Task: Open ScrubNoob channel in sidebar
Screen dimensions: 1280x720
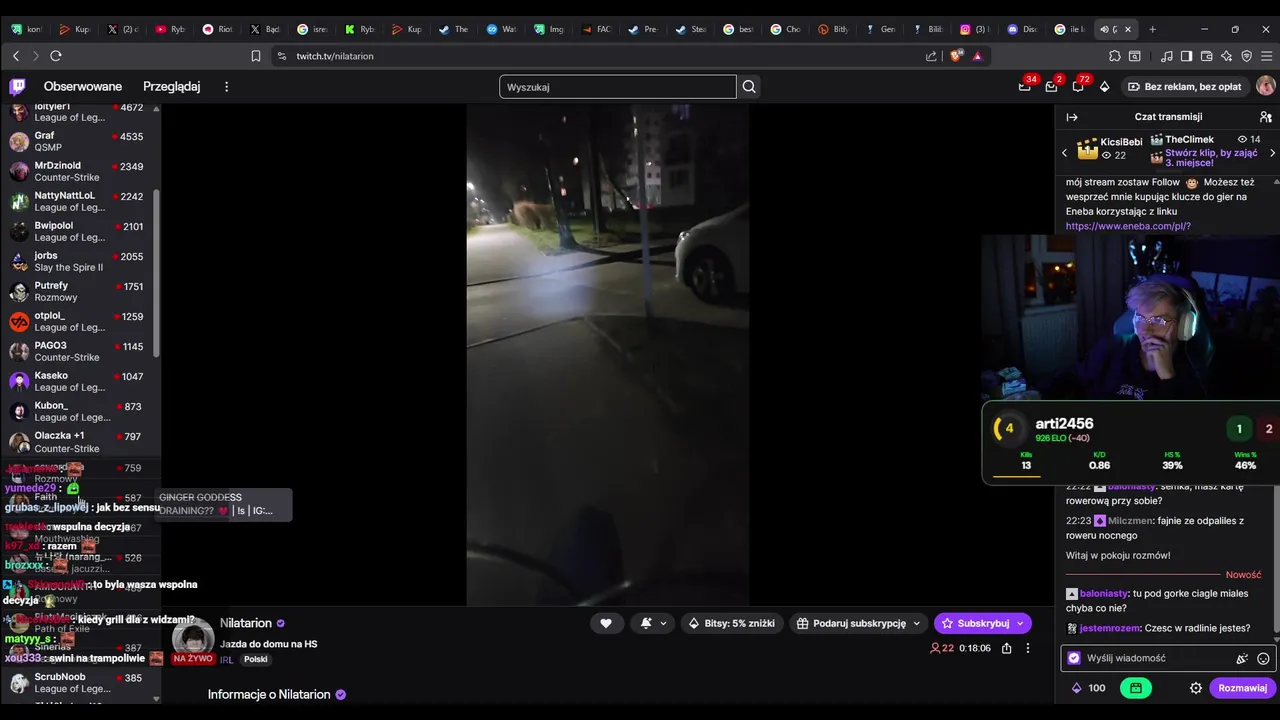Action: coord(80,683)
